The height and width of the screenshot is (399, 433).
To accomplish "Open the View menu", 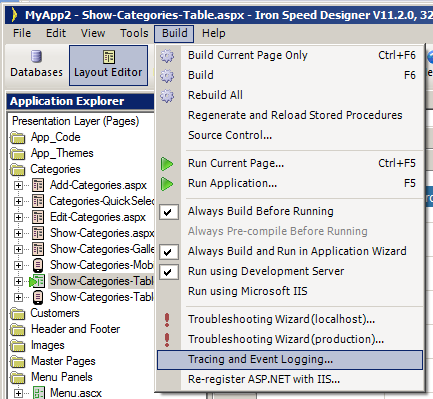I will [x=93, y=33].
